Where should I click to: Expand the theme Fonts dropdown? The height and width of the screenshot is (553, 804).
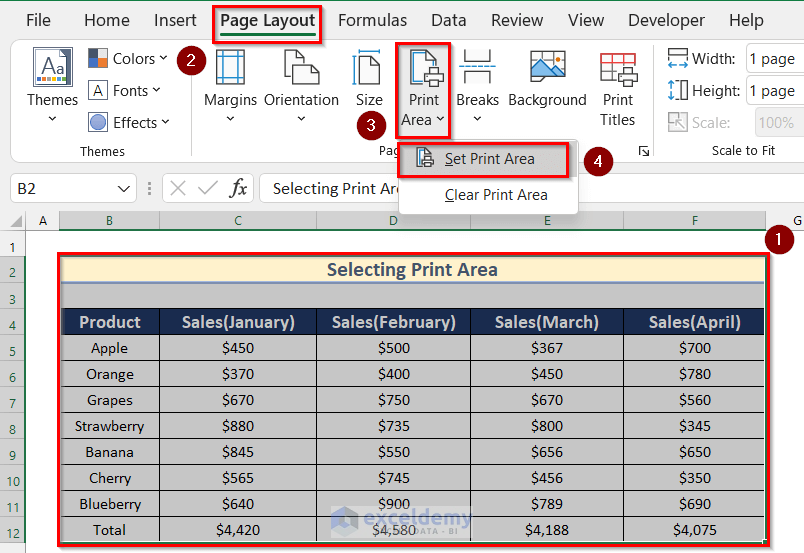coord(124,90)
